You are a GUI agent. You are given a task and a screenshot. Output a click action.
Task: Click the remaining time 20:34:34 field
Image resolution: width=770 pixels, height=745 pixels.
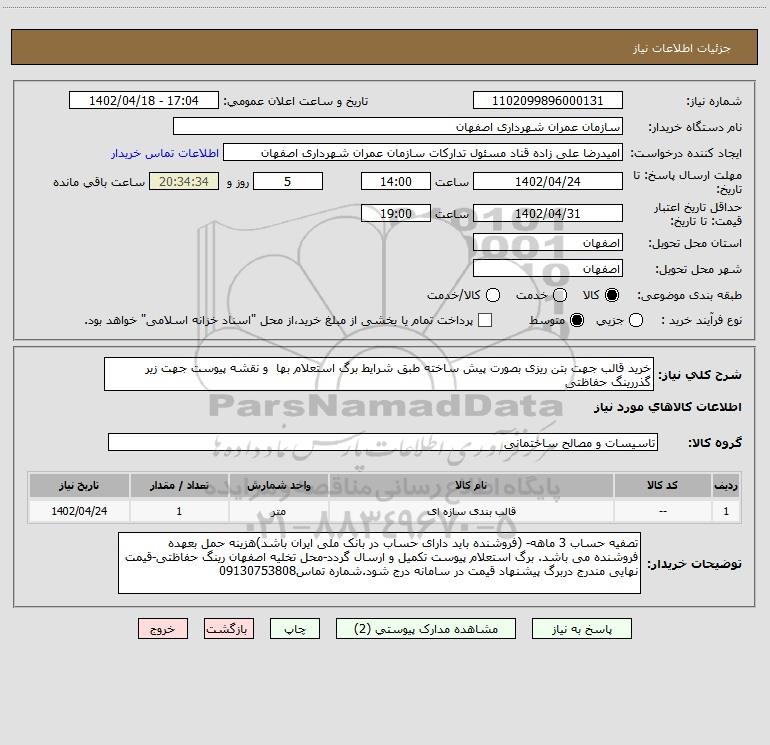click(x=184, y=181)
